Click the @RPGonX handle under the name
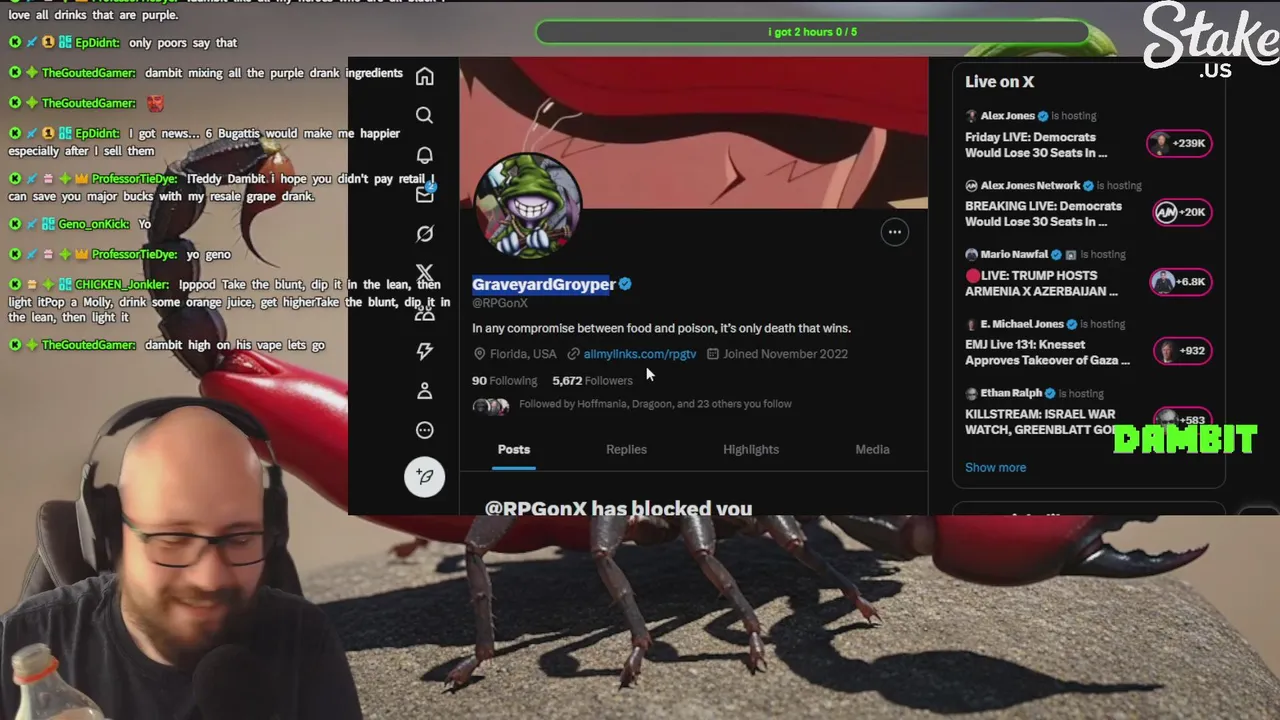 point(500,303)
